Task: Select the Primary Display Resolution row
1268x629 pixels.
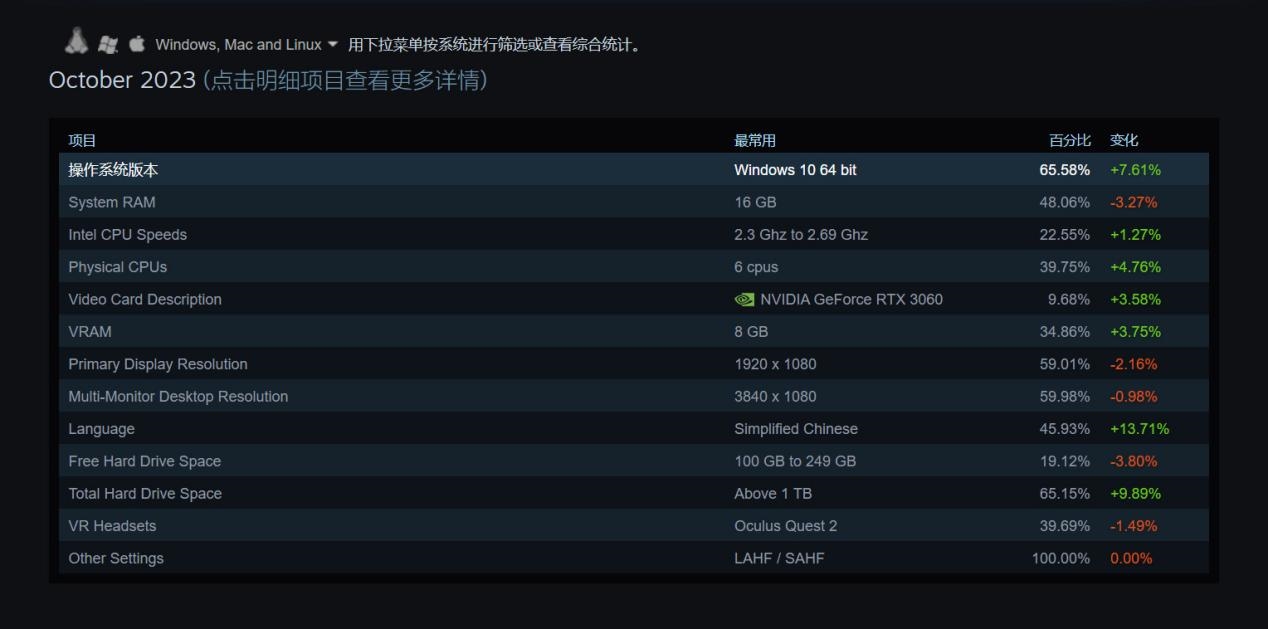Action: click(158, 364)
